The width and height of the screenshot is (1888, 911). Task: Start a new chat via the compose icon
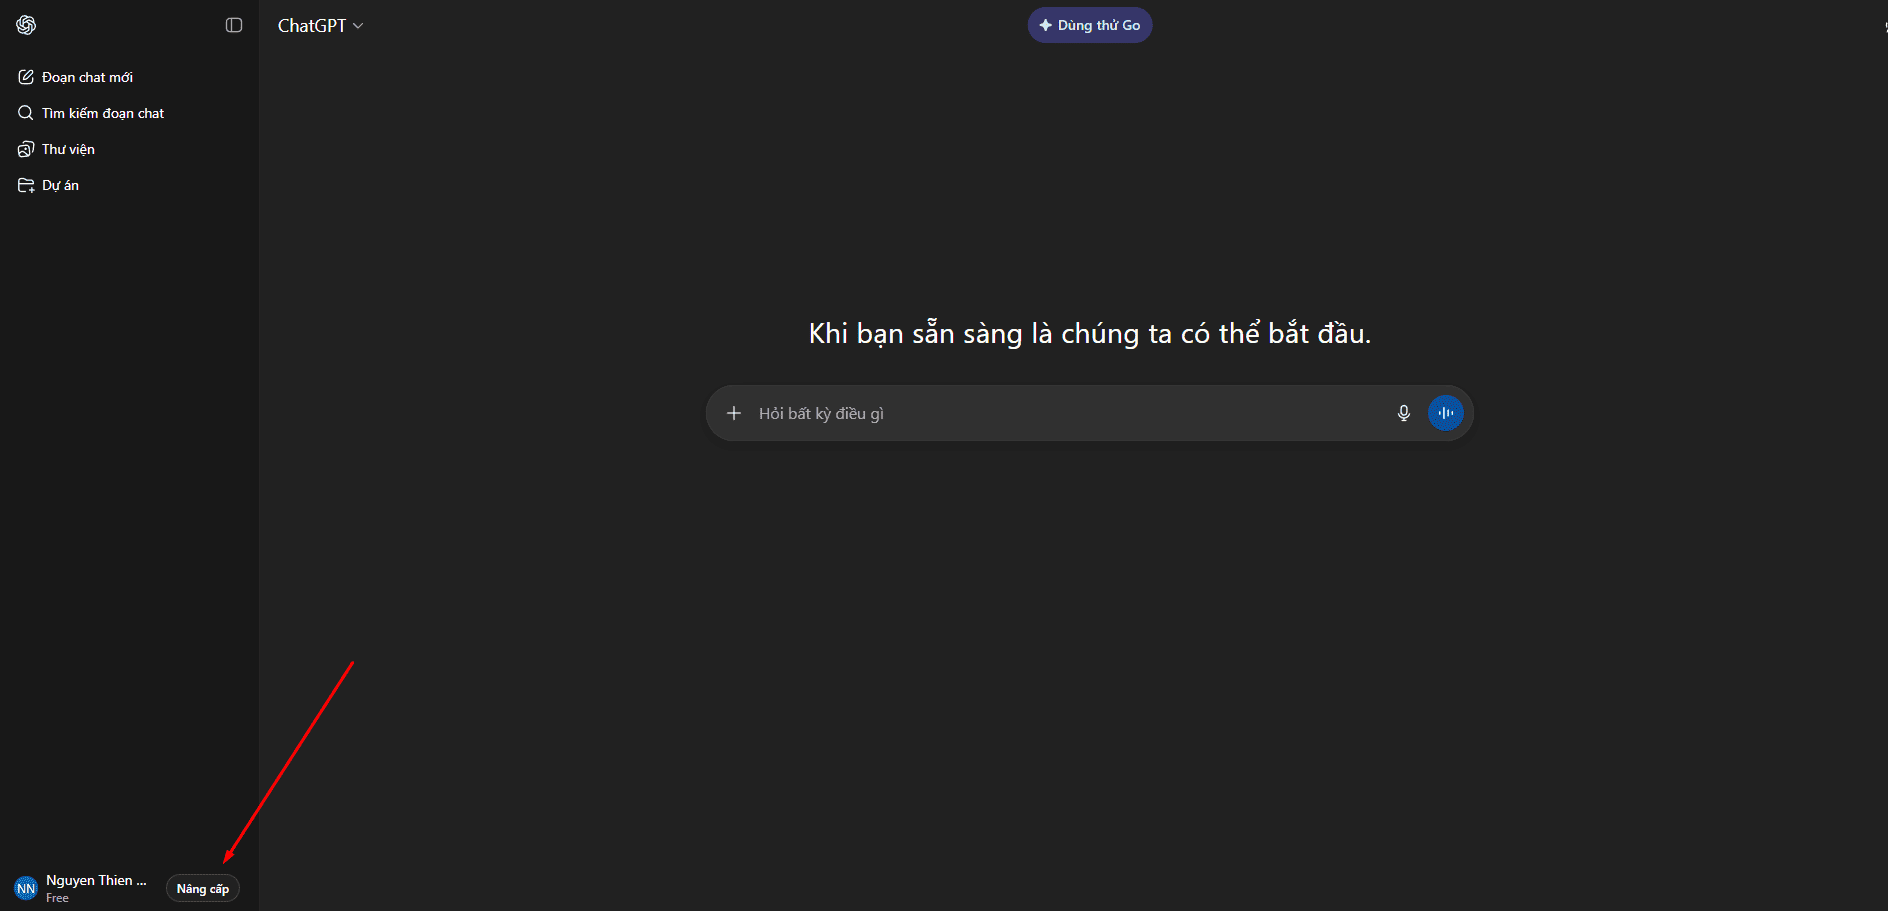[x=26, y=76]
